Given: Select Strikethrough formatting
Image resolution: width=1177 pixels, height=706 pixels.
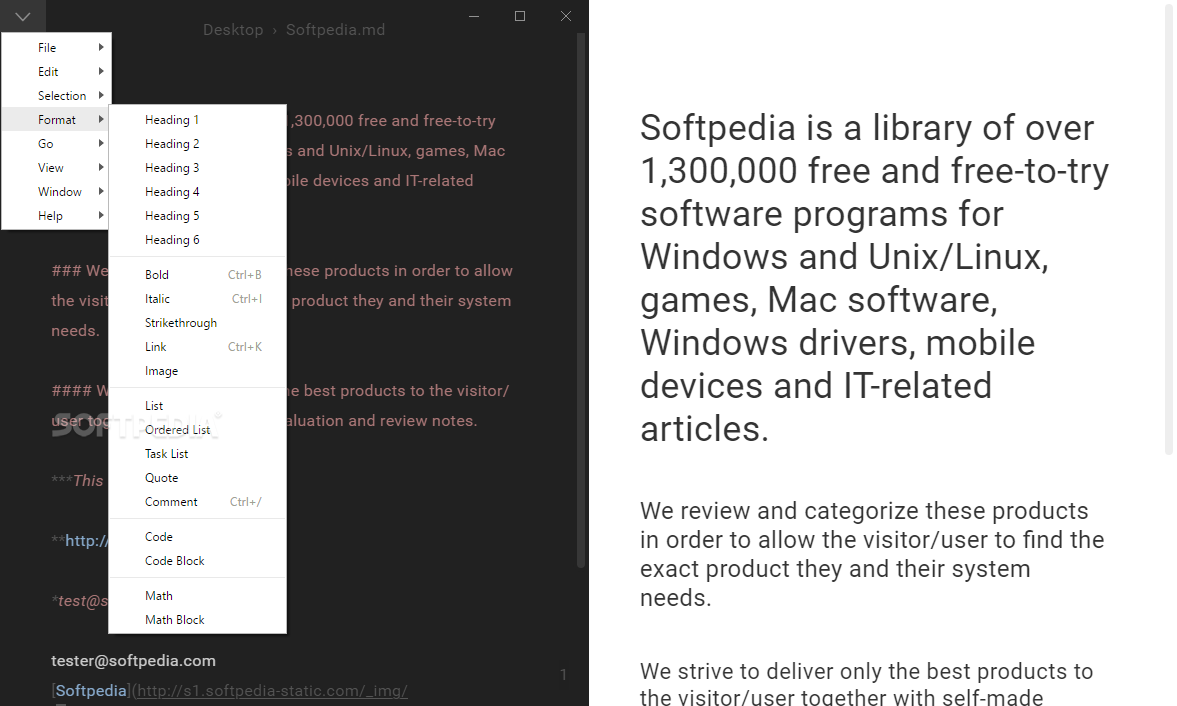Looking at the screenshot, I should tap(197, 323).
